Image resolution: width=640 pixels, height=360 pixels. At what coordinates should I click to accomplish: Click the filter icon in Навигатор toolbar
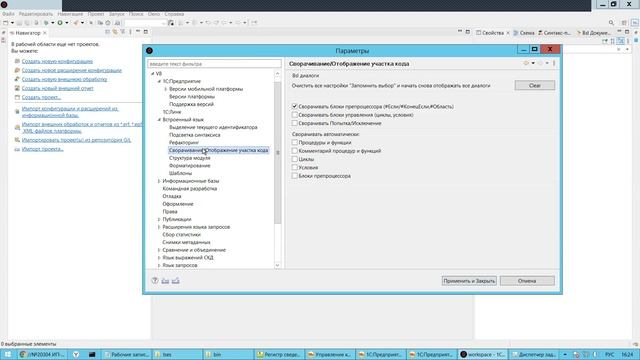pos(122,32)
